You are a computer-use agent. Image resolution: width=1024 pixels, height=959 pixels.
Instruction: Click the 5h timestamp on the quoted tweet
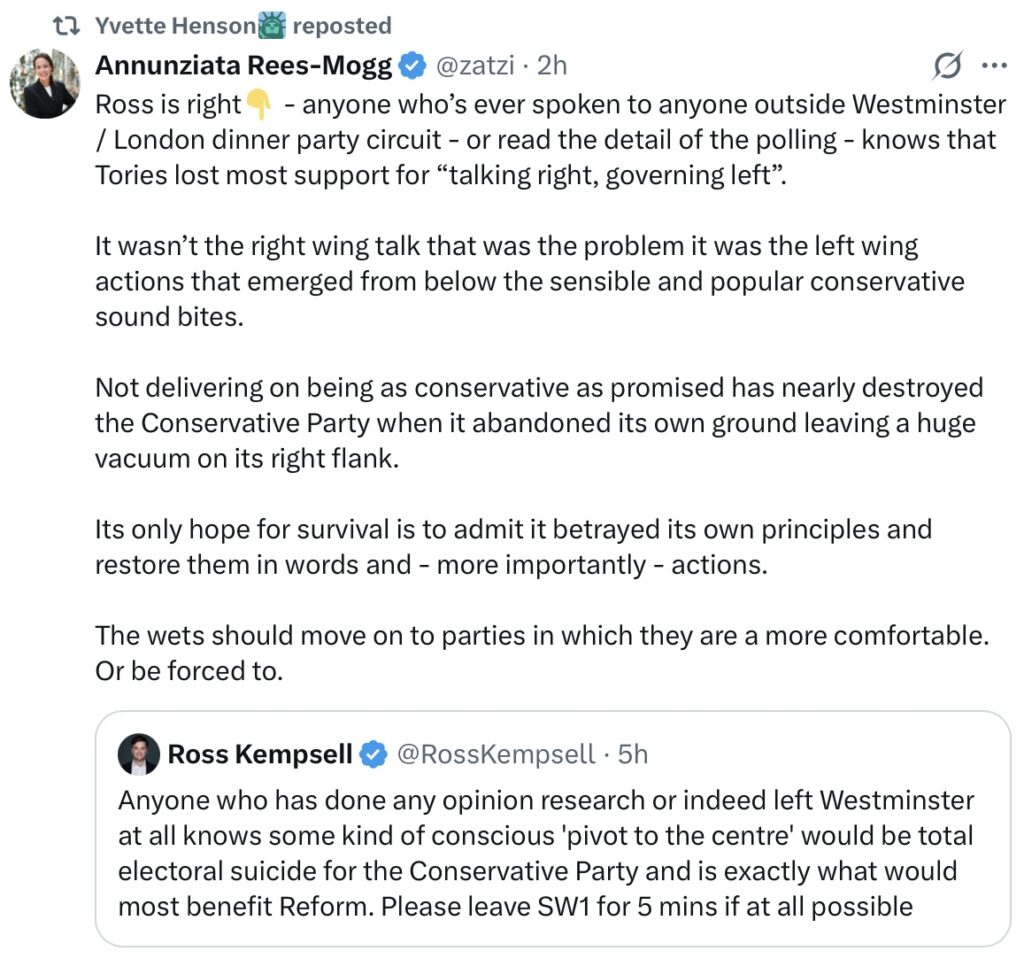[x=633, y=754]
